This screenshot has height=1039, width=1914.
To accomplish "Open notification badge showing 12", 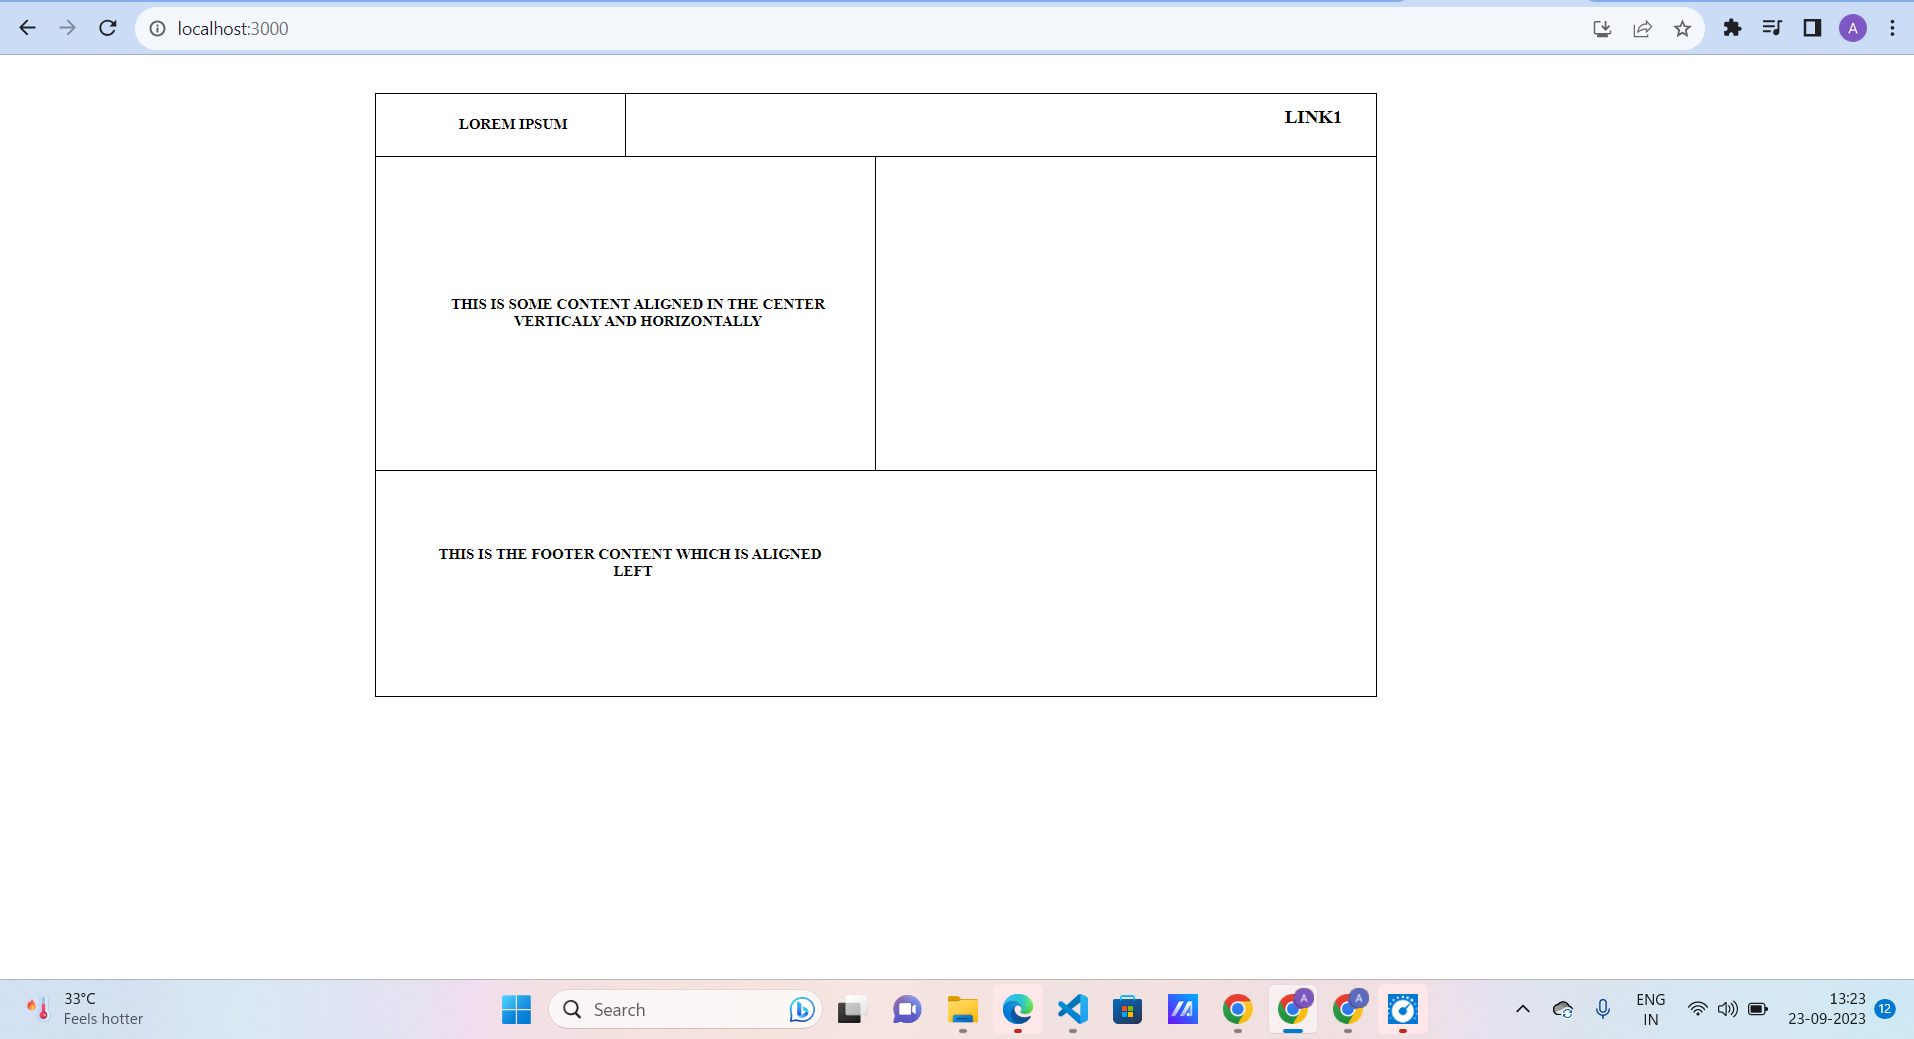I will coord(1885,1009).
